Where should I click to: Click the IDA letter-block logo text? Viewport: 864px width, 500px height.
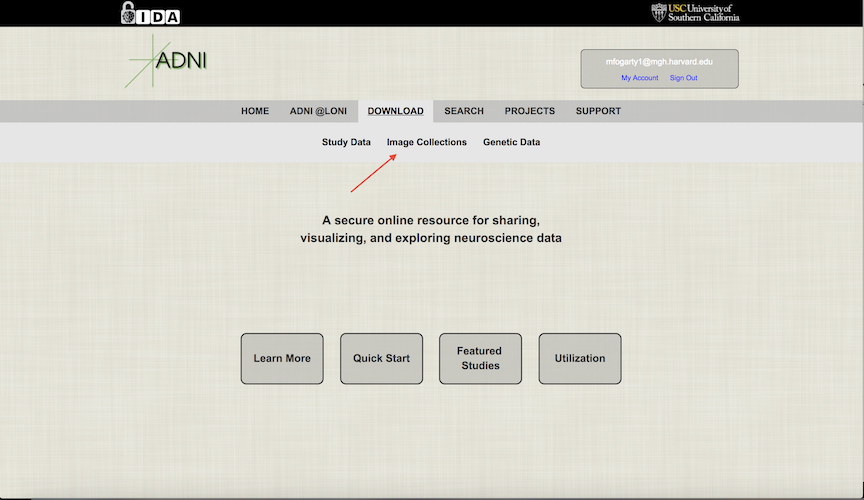click(158, 14)
